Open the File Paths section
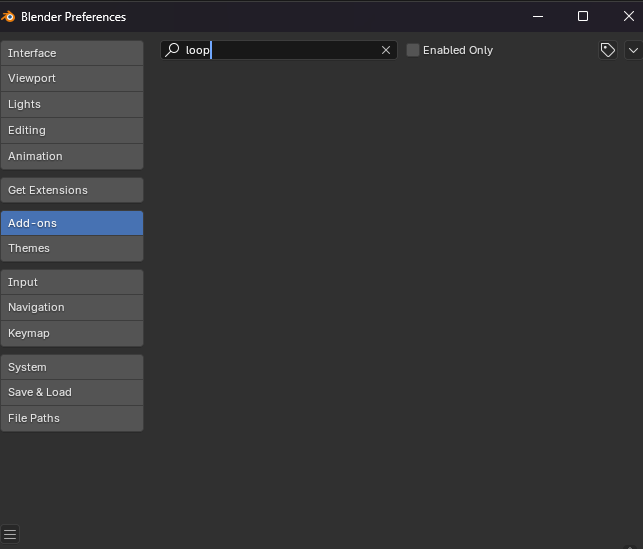 72,418
